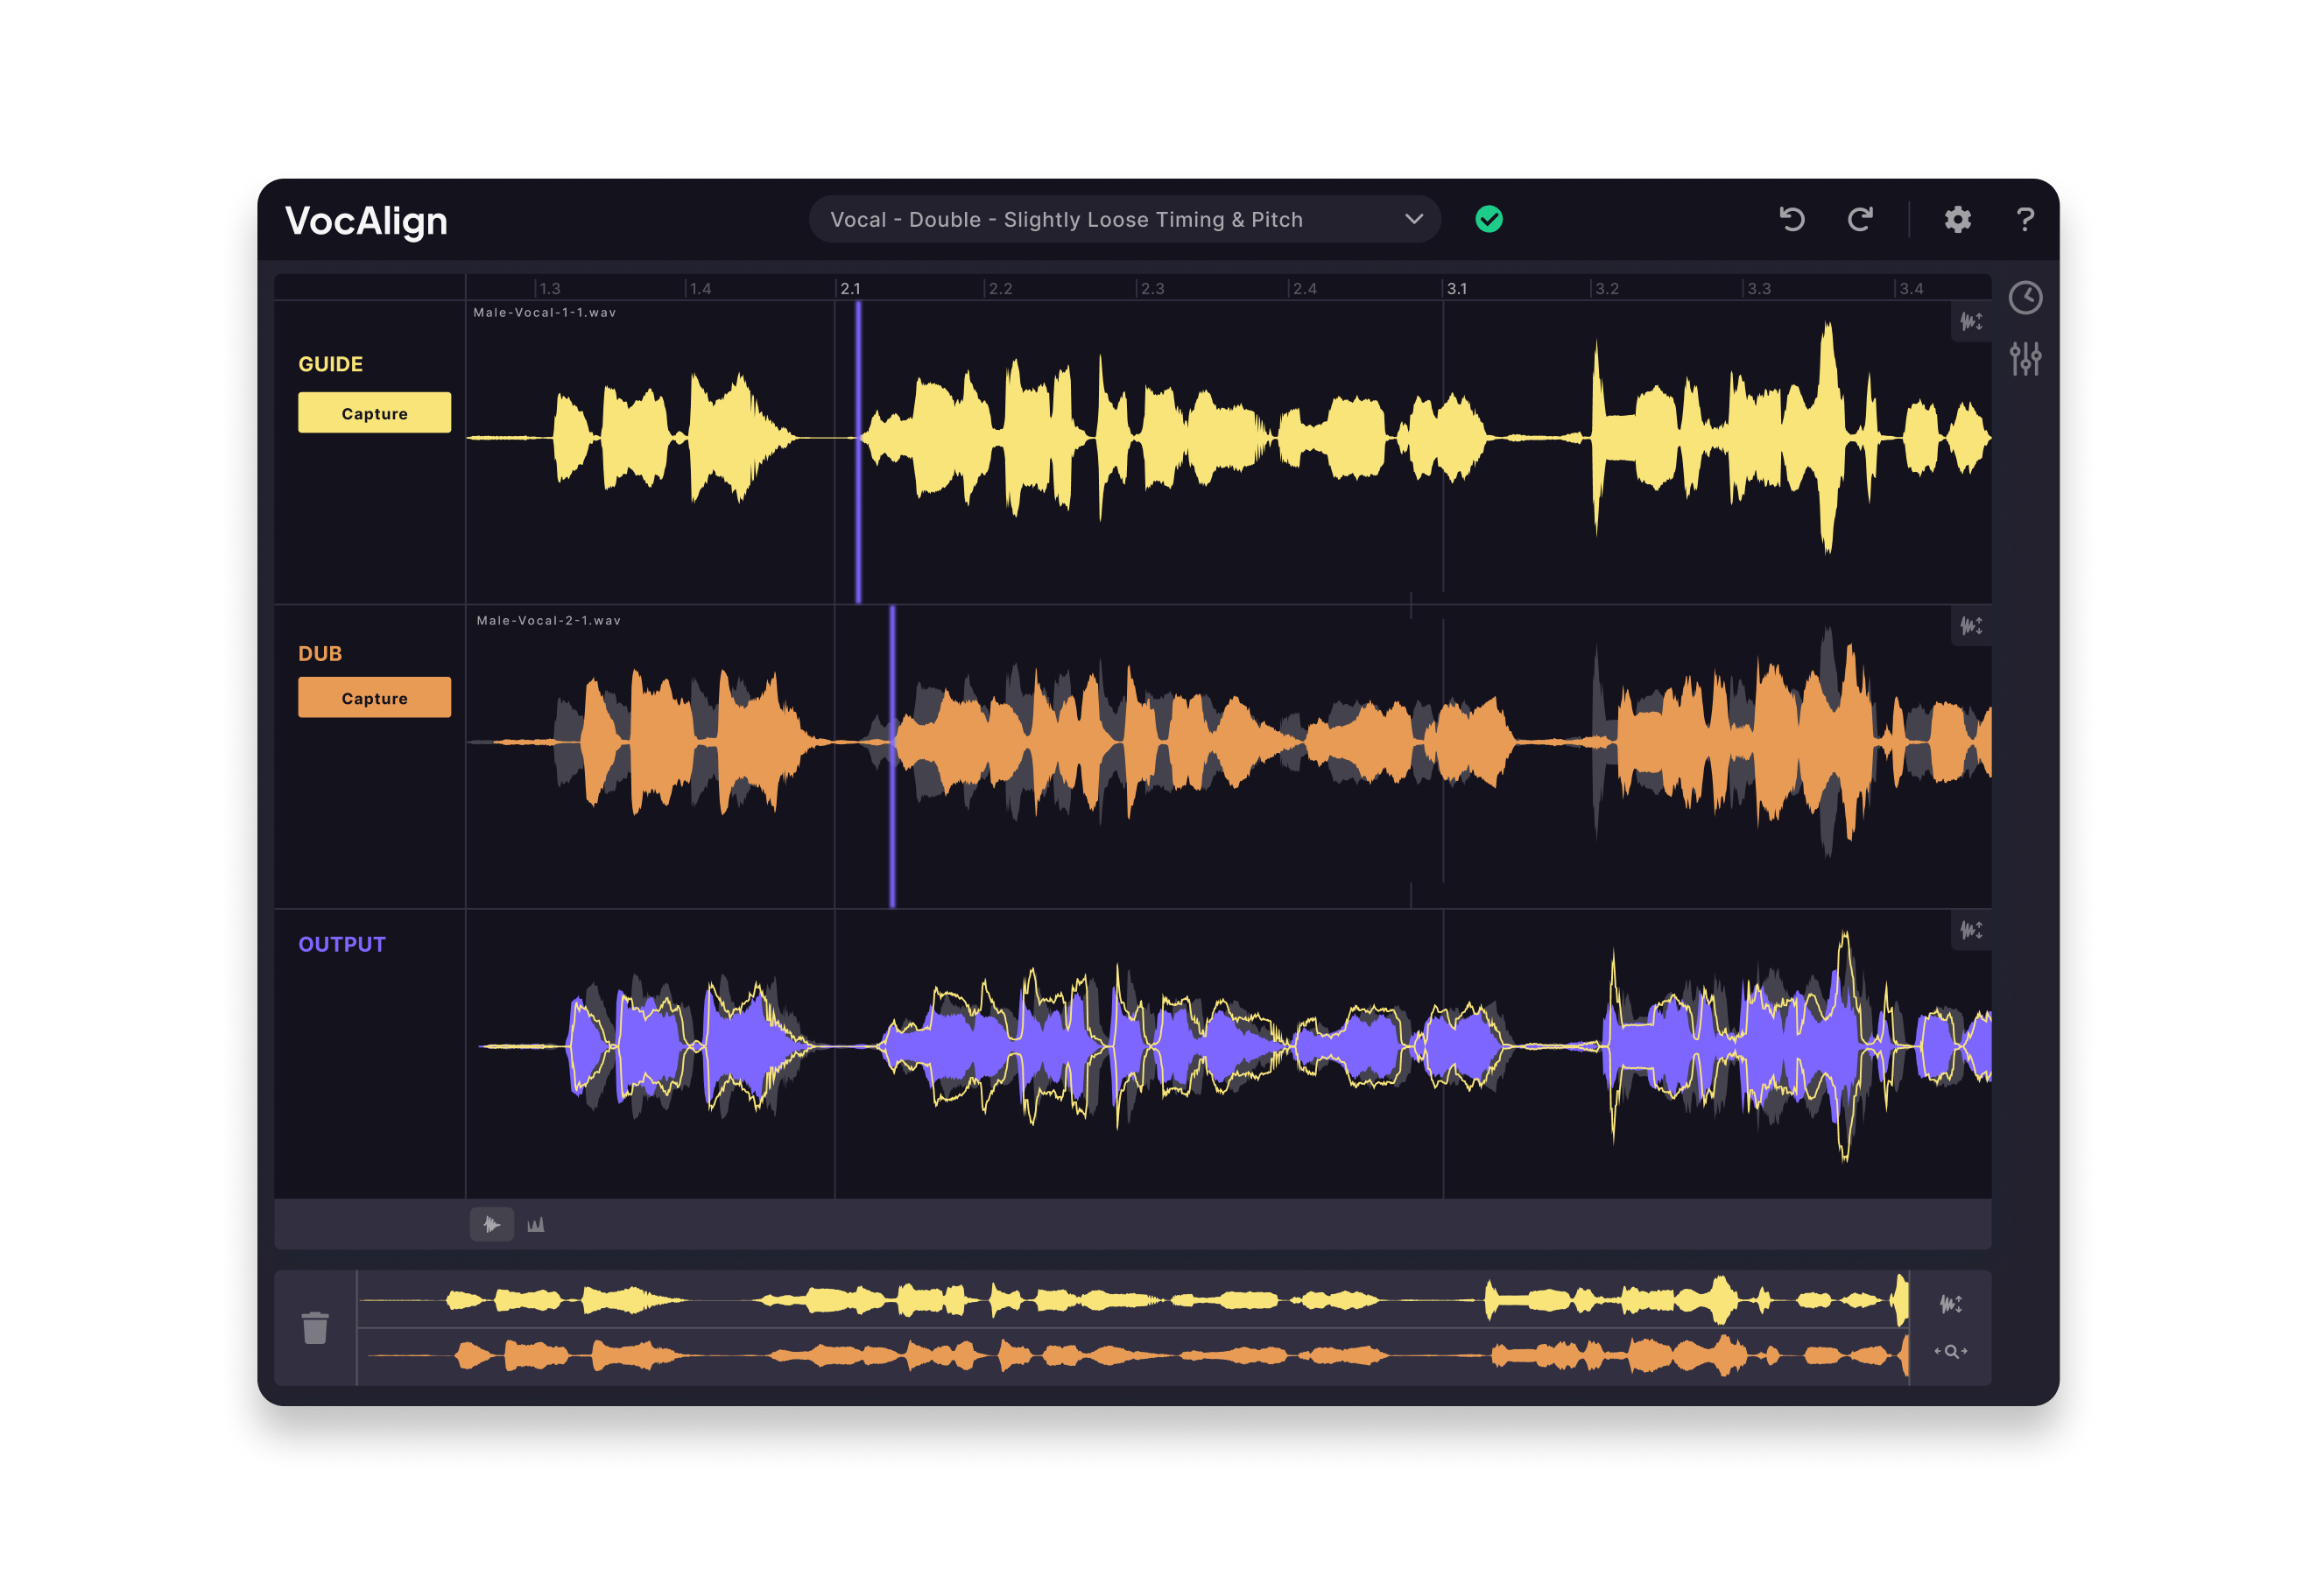Image resolution: width=2324 pixels, height=1583 pixels.
Task: Select the Male-Vocal-1-1.wav clip label
Action: coord(545,311)
